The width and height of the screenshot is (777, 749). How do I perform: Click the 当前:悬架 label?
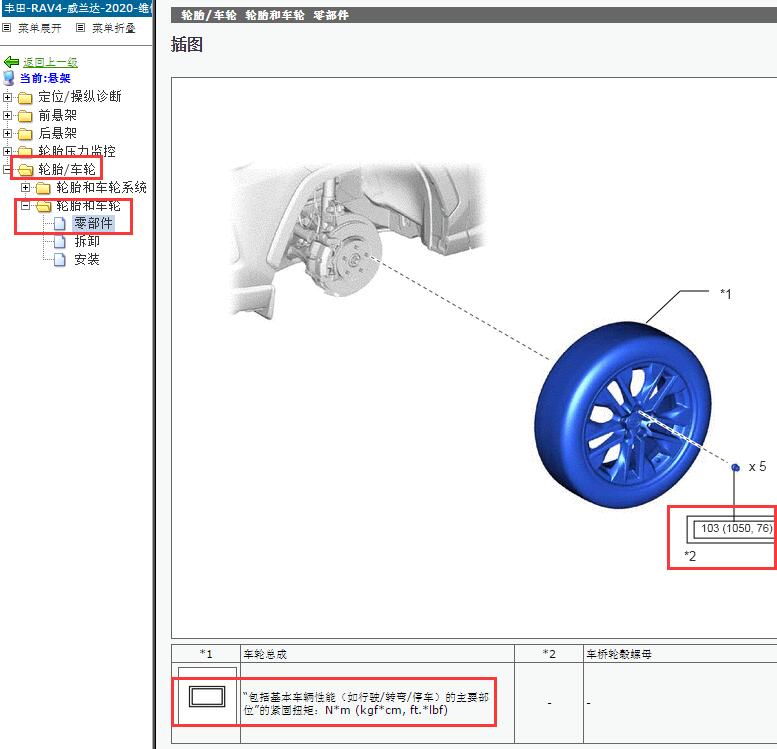coord(45,78)
